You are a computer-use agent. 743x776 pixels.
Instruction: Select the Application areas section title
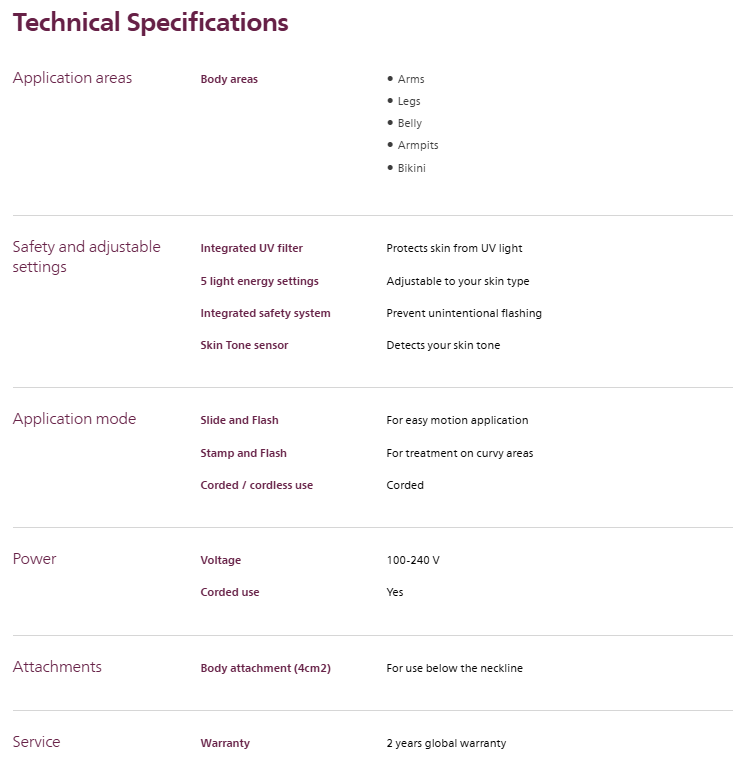click(x=72, y=78)
